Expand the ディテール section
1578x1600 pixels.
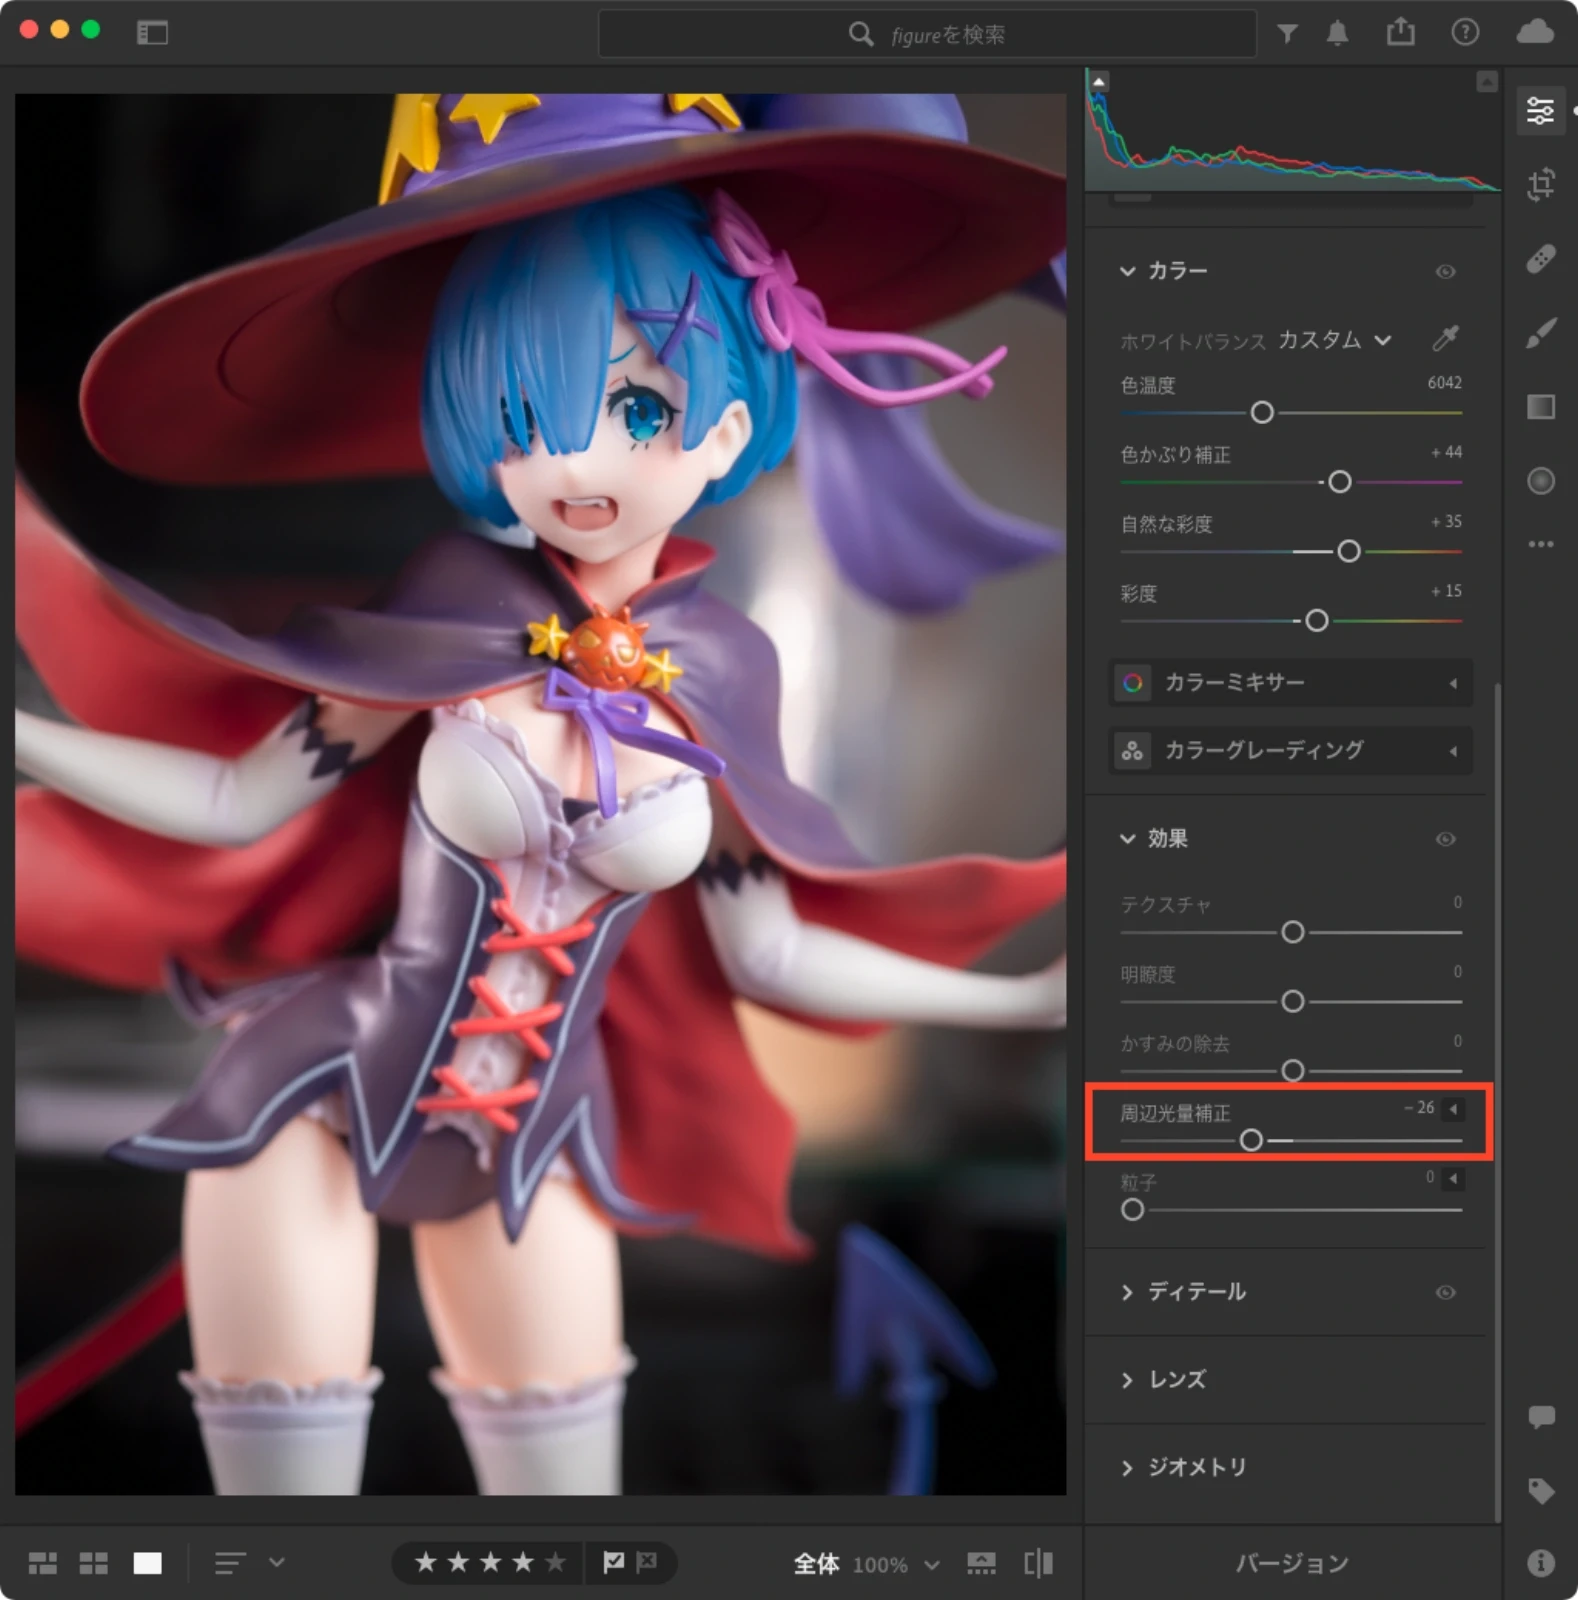coord(1127,1292)
